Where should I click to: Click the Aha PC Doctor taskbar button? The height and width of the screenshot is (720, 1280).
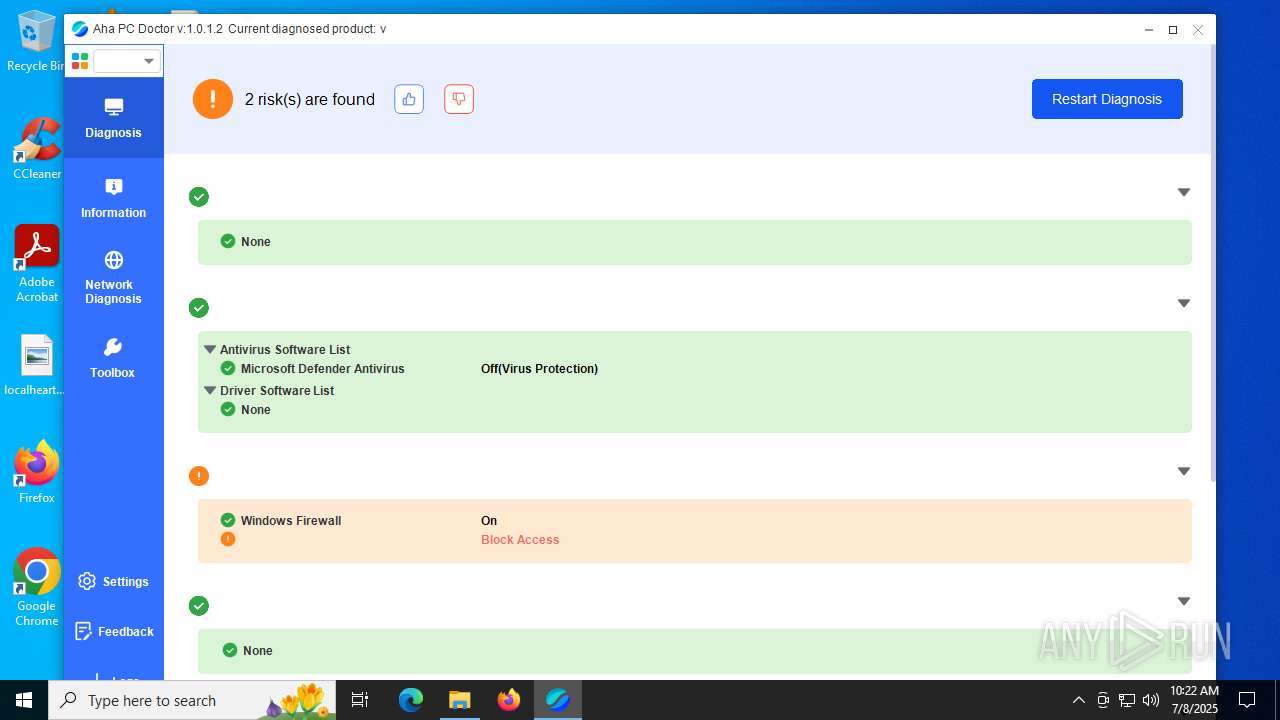pos(557,700)
